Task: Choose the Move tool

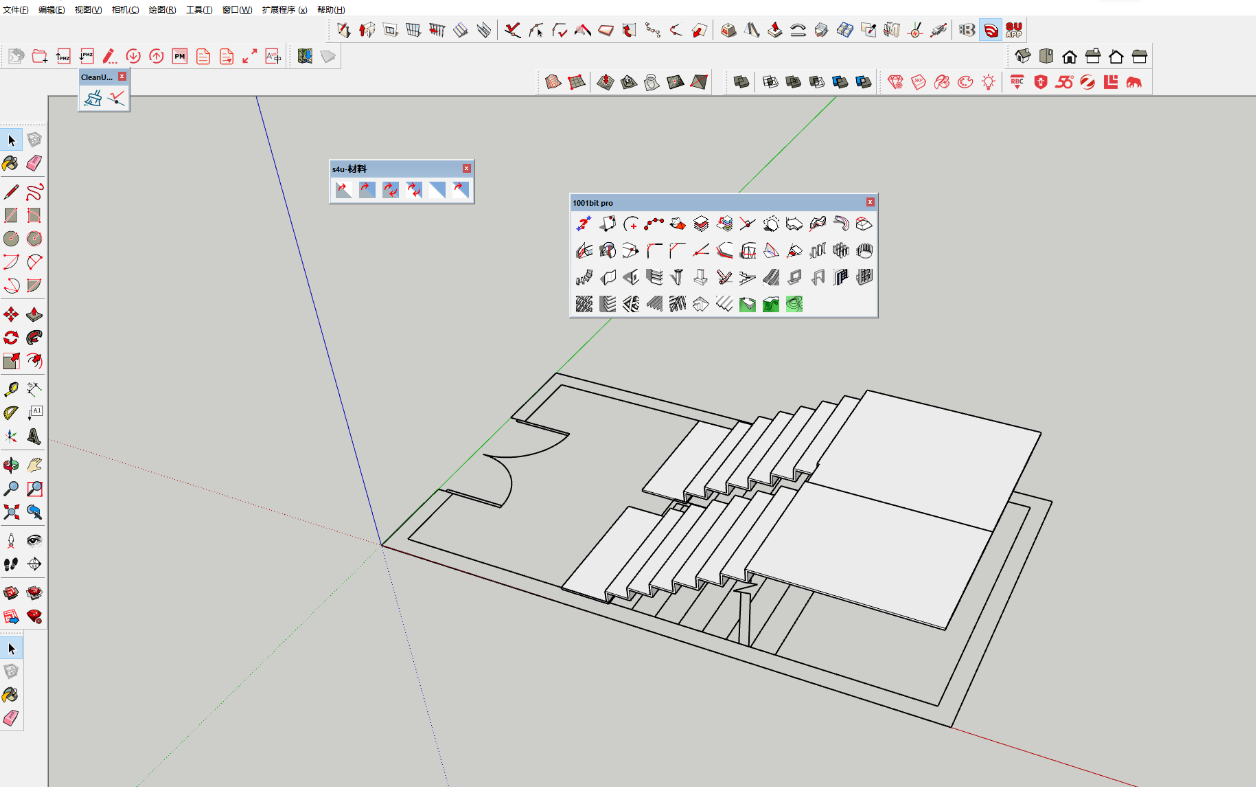Action: click(11, 314)
